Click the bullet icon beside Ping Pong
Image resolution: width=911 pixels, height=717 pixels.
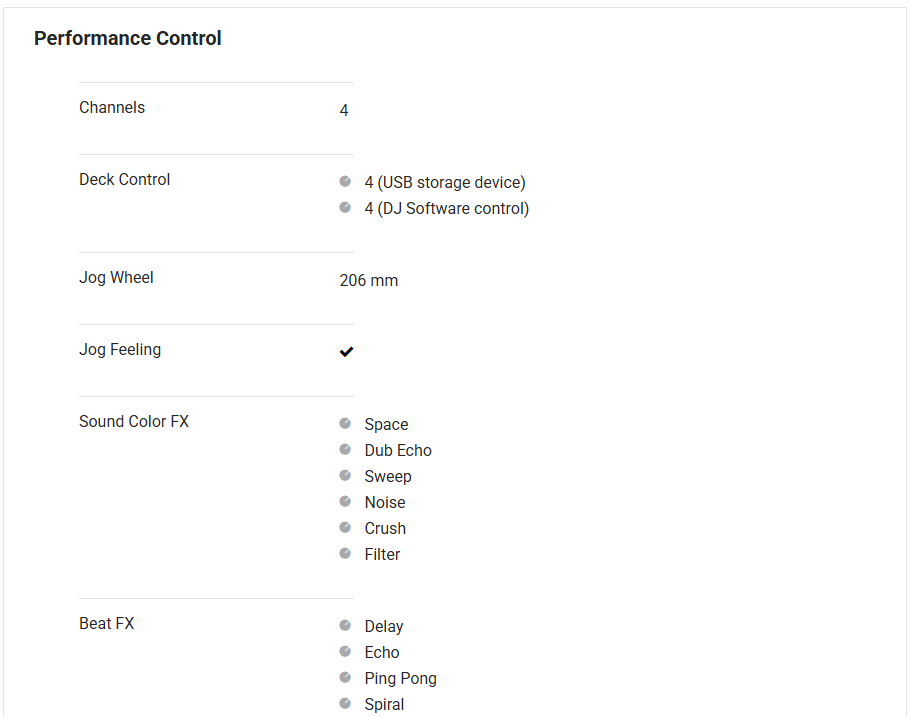(x=345, y=678)
